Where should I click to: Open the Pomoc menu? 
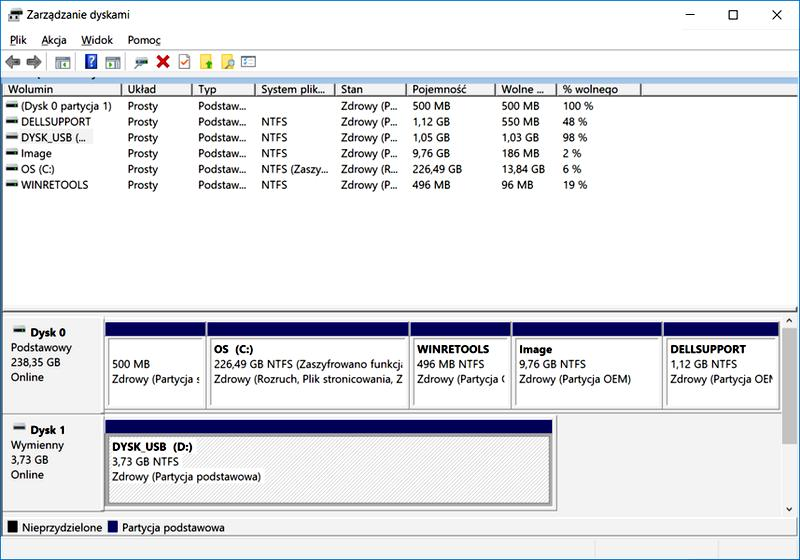pos(144,40)
